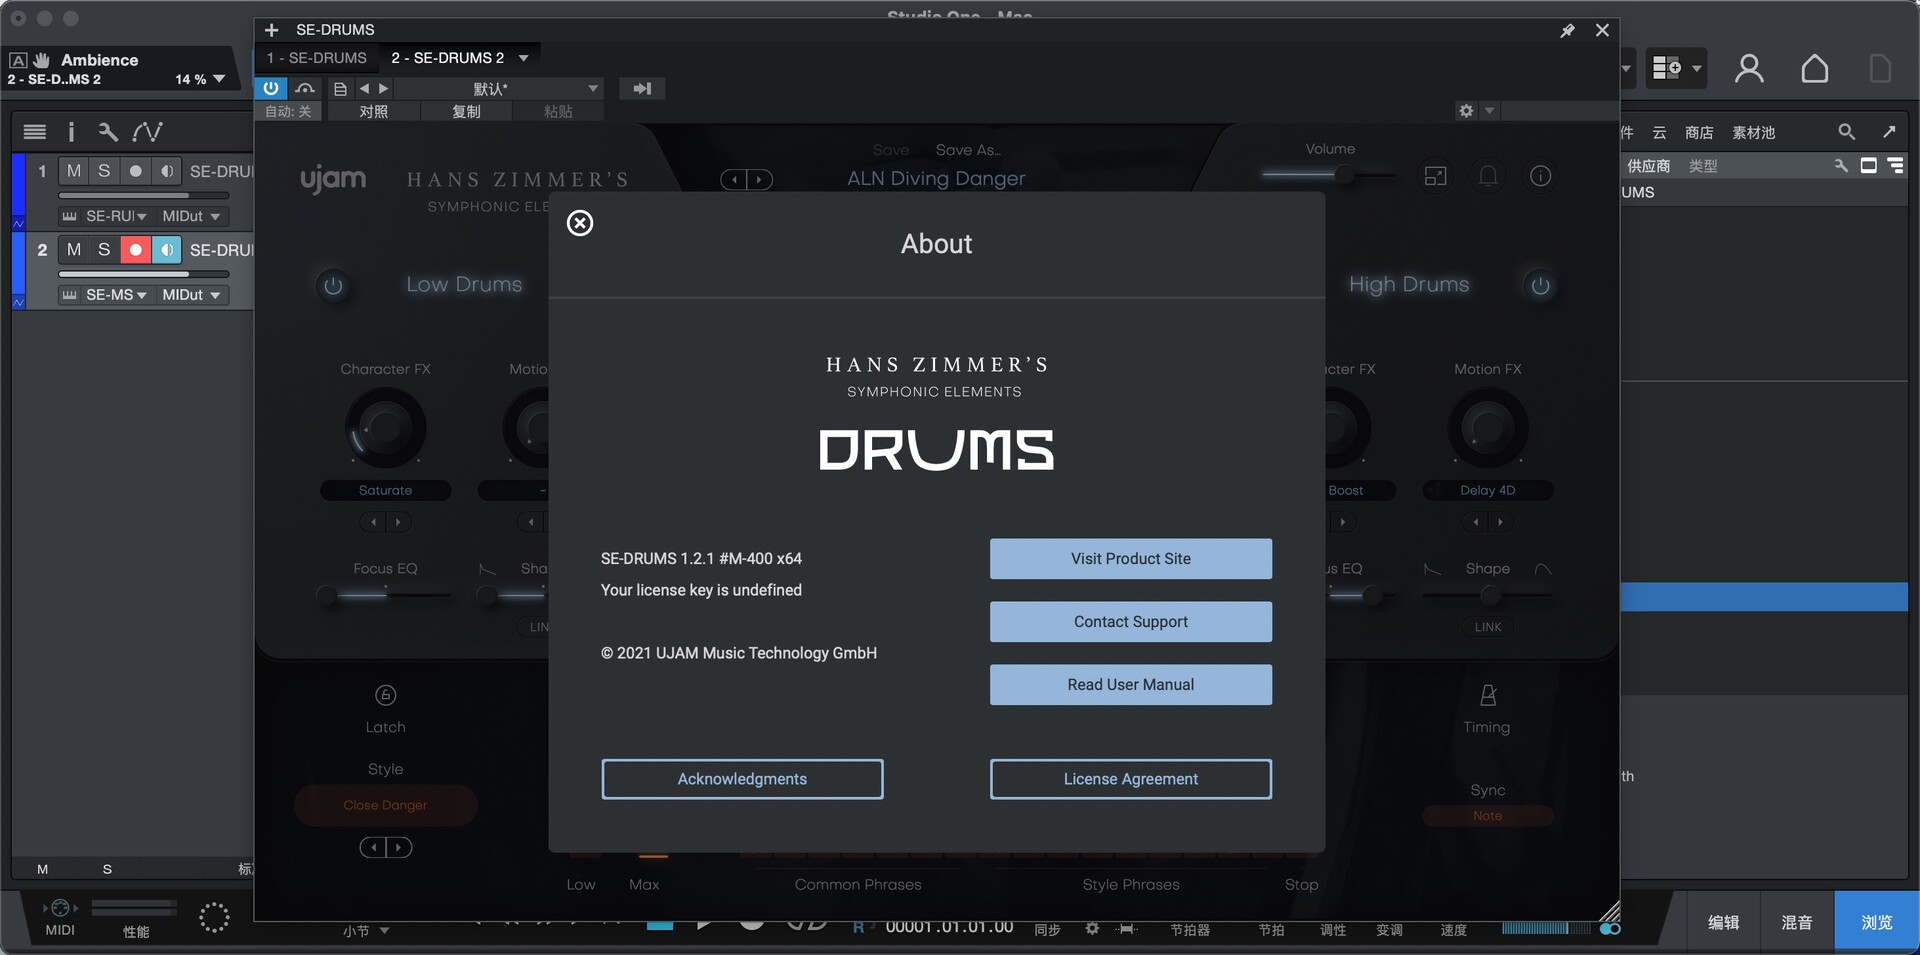
Task: Adjust track 1 volume fader
Action: pos(144,195)
